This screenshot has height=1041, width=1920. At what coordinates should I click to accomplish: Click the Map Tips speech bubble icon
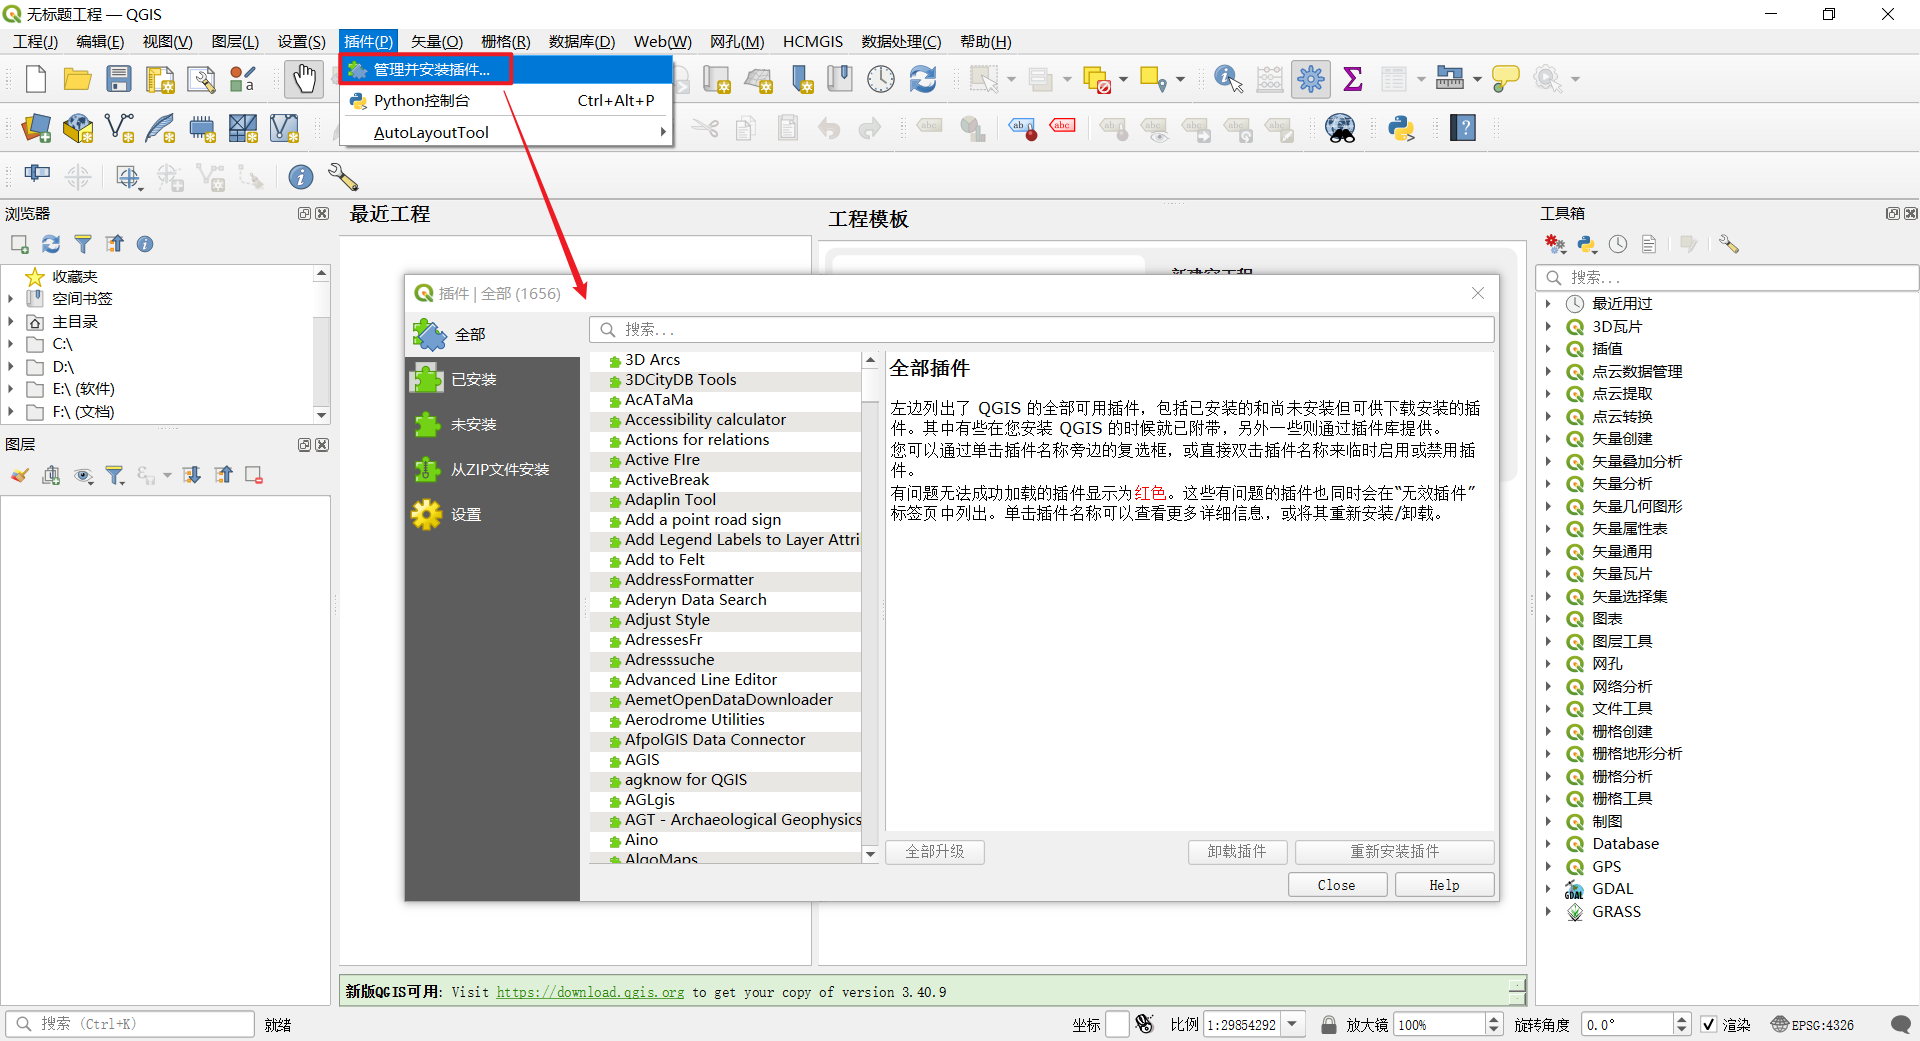click(x=1505, y=79)
